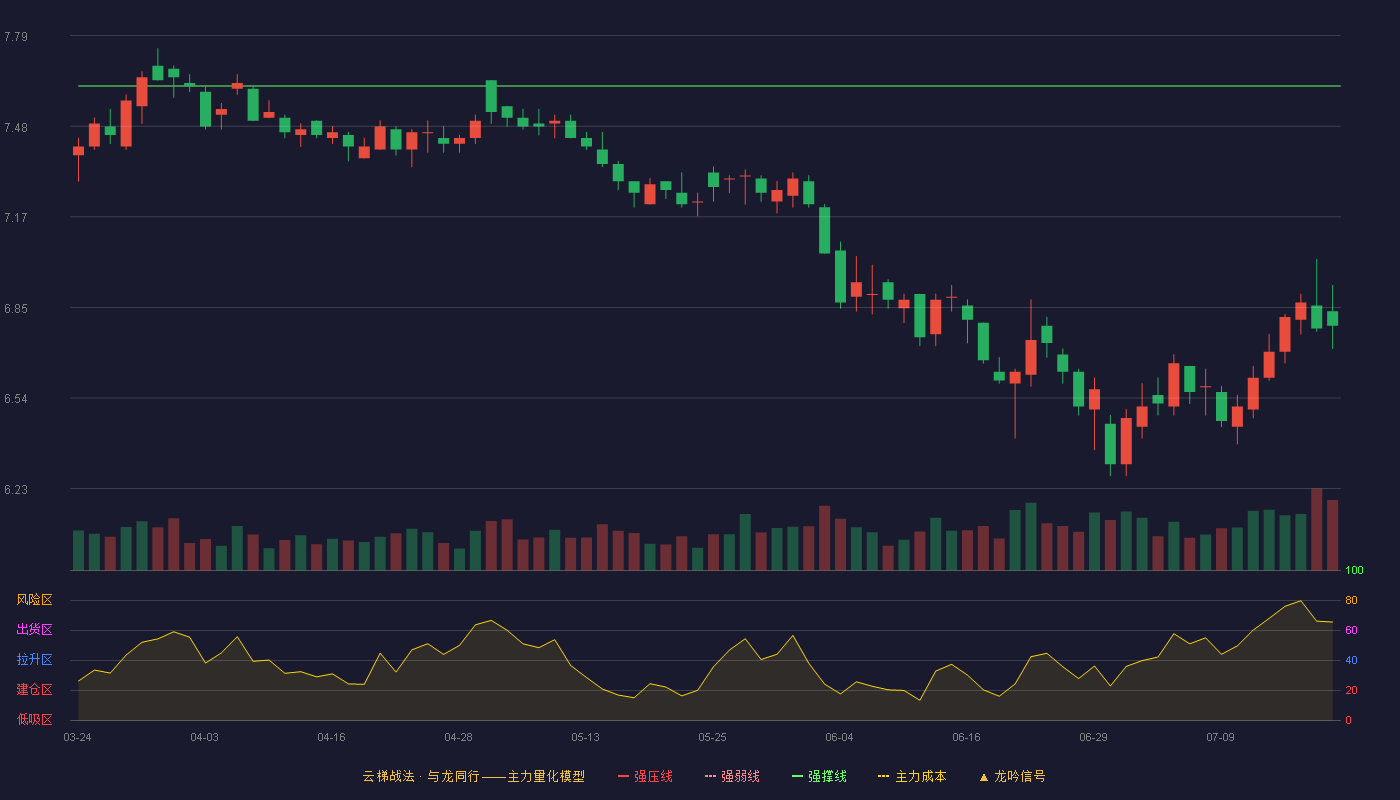The image size is (1400, 800).
Task: Click the first red candlestick on 03-24
Action: click(78, 151)
